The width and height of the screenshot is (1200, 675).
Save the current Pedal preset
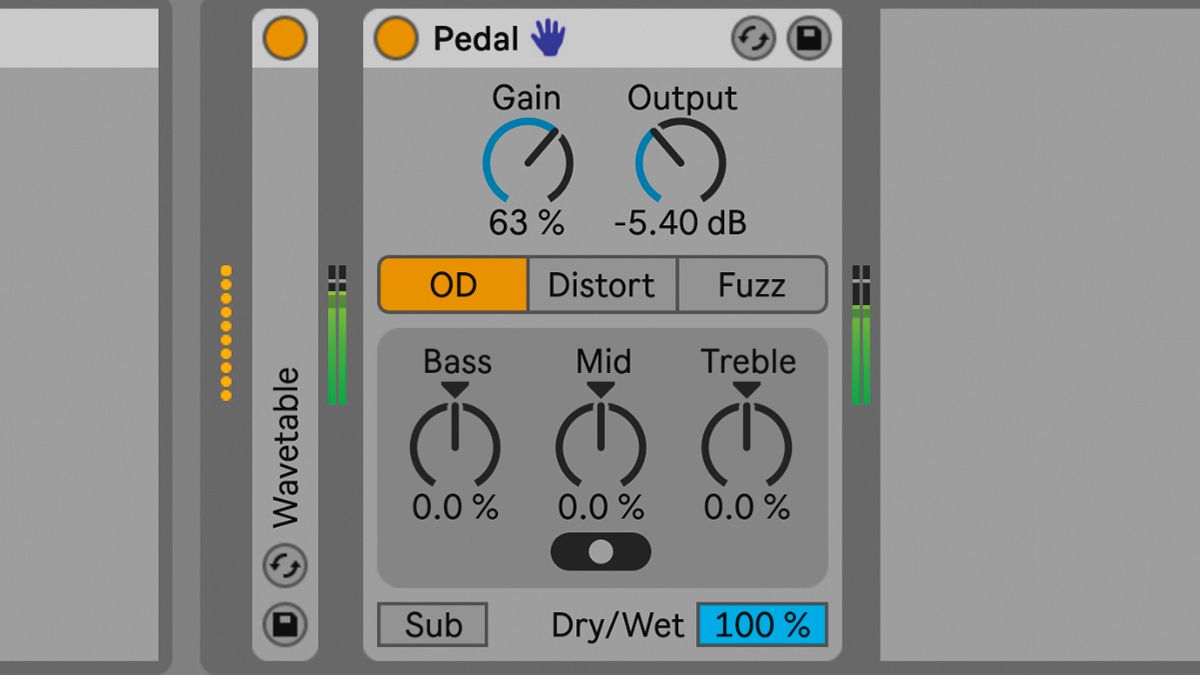pyautogui.click(x=809, y=38)
